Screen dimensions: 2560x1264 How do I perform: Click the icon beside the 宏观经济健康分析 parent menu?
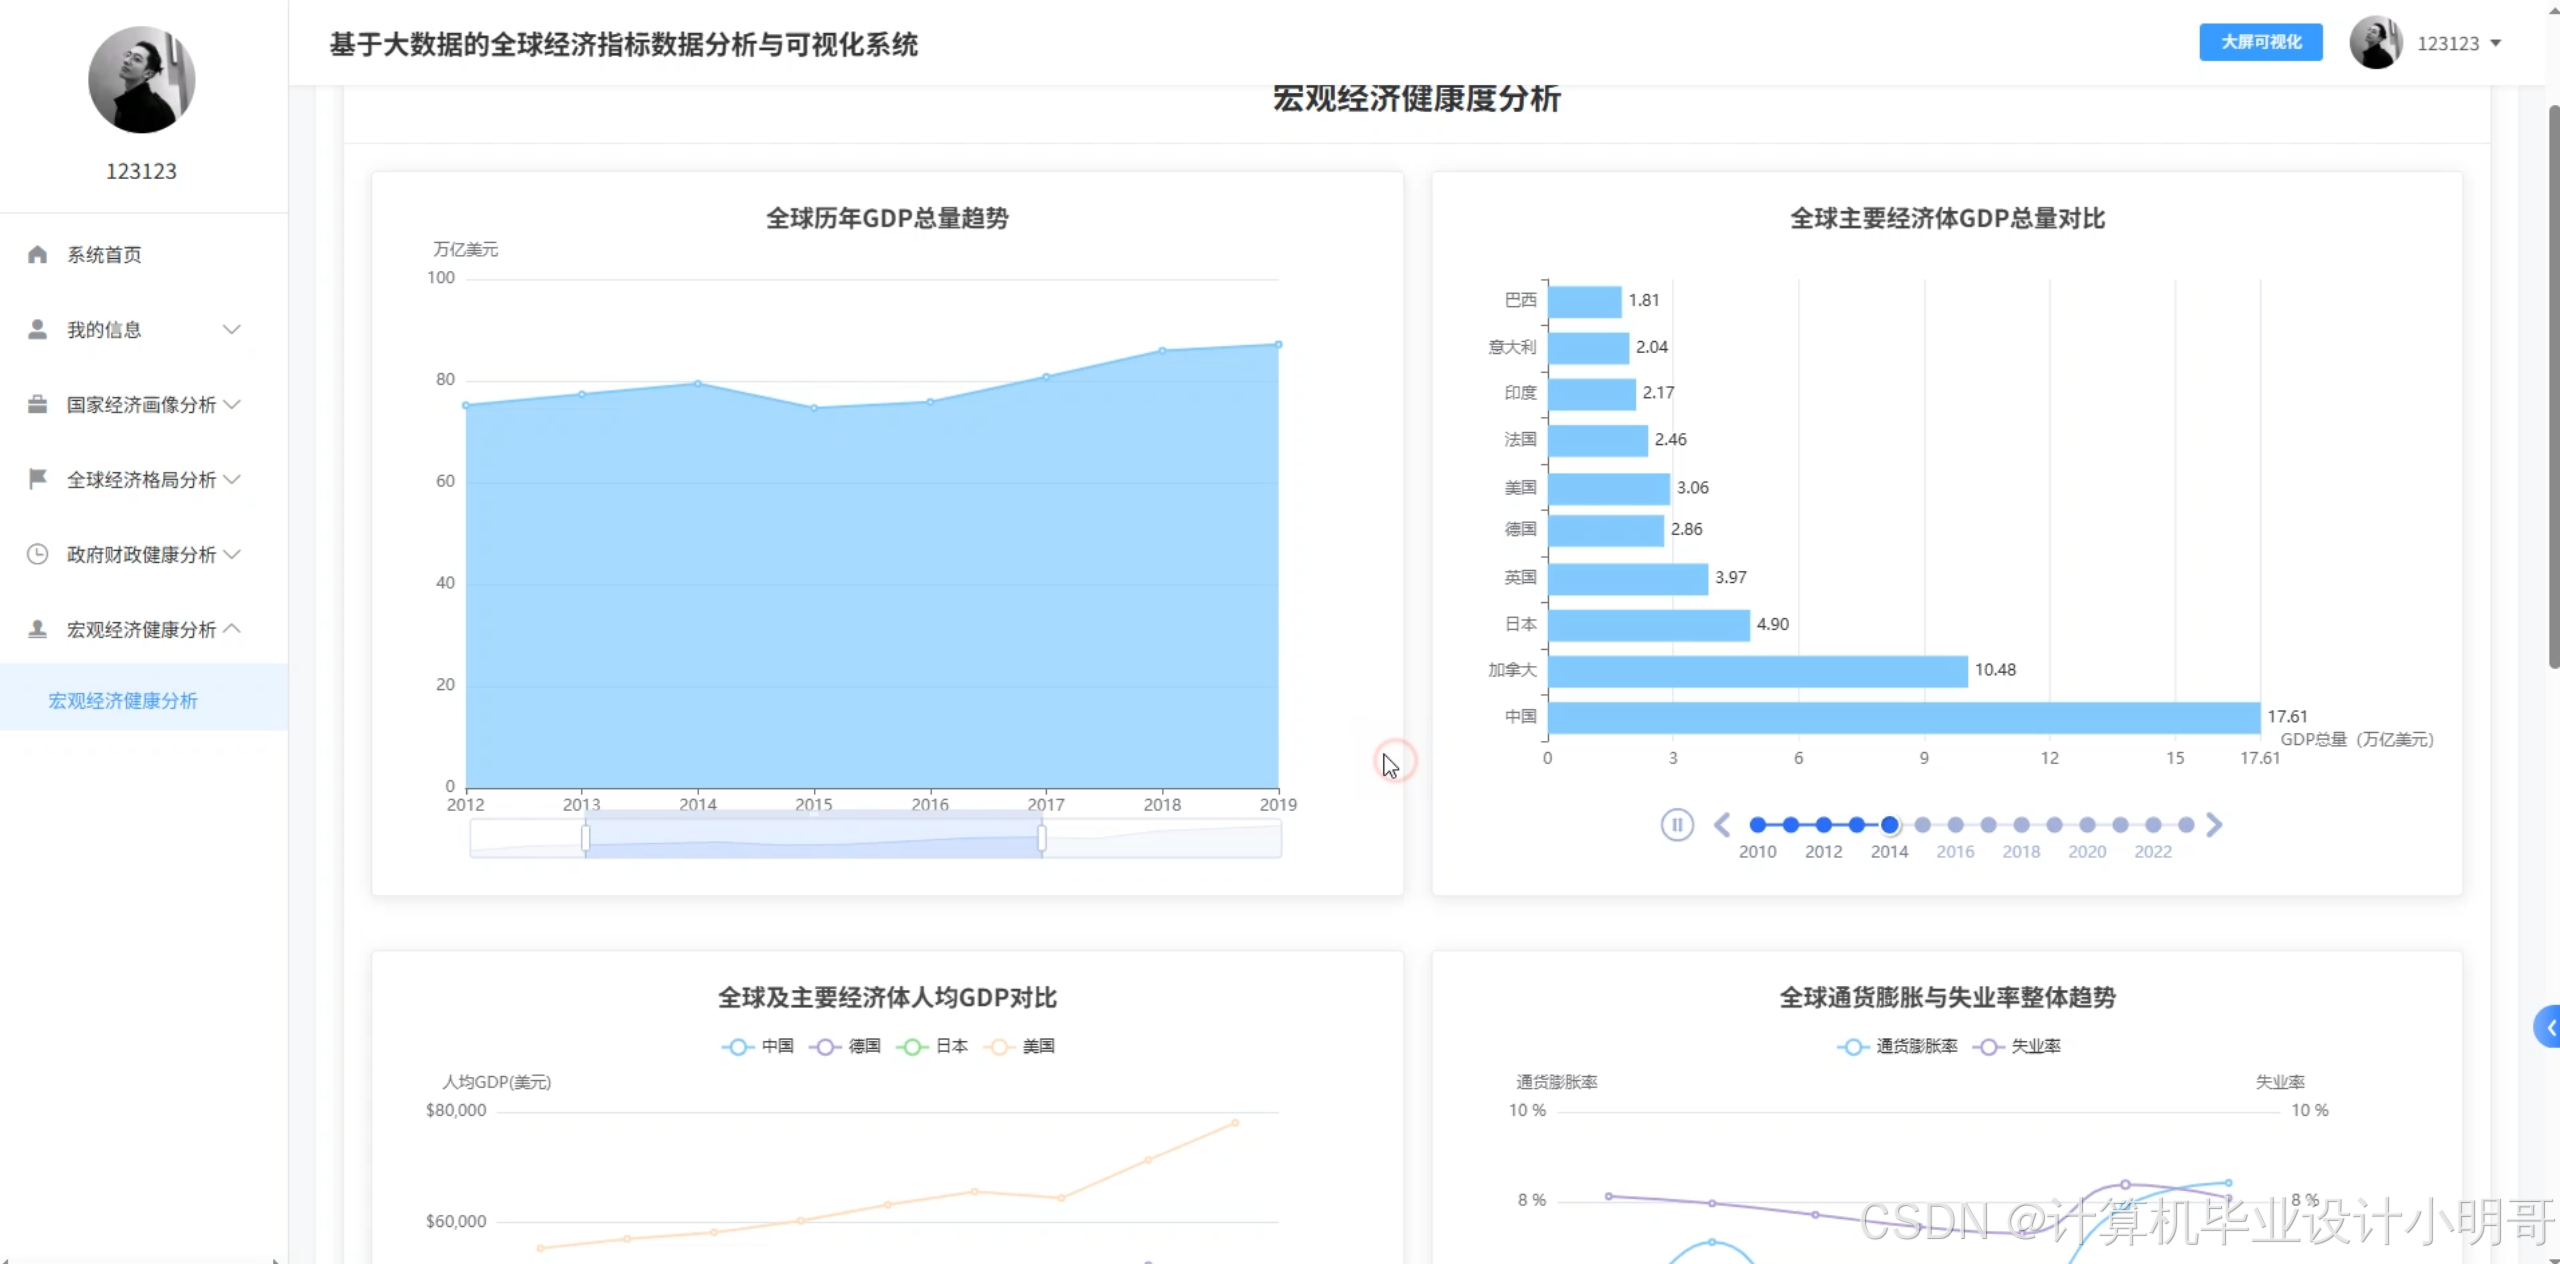tap(38, 629)
